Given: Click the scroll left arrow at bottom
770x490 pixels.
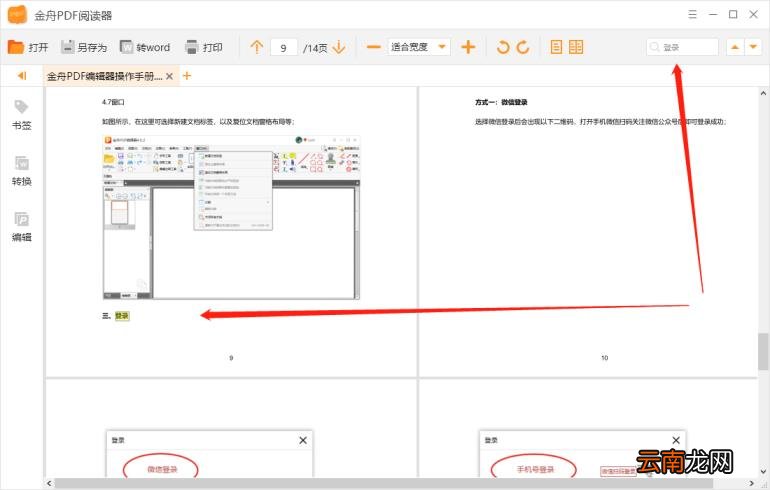Looking at the screenshot, I should coord(49,484).
